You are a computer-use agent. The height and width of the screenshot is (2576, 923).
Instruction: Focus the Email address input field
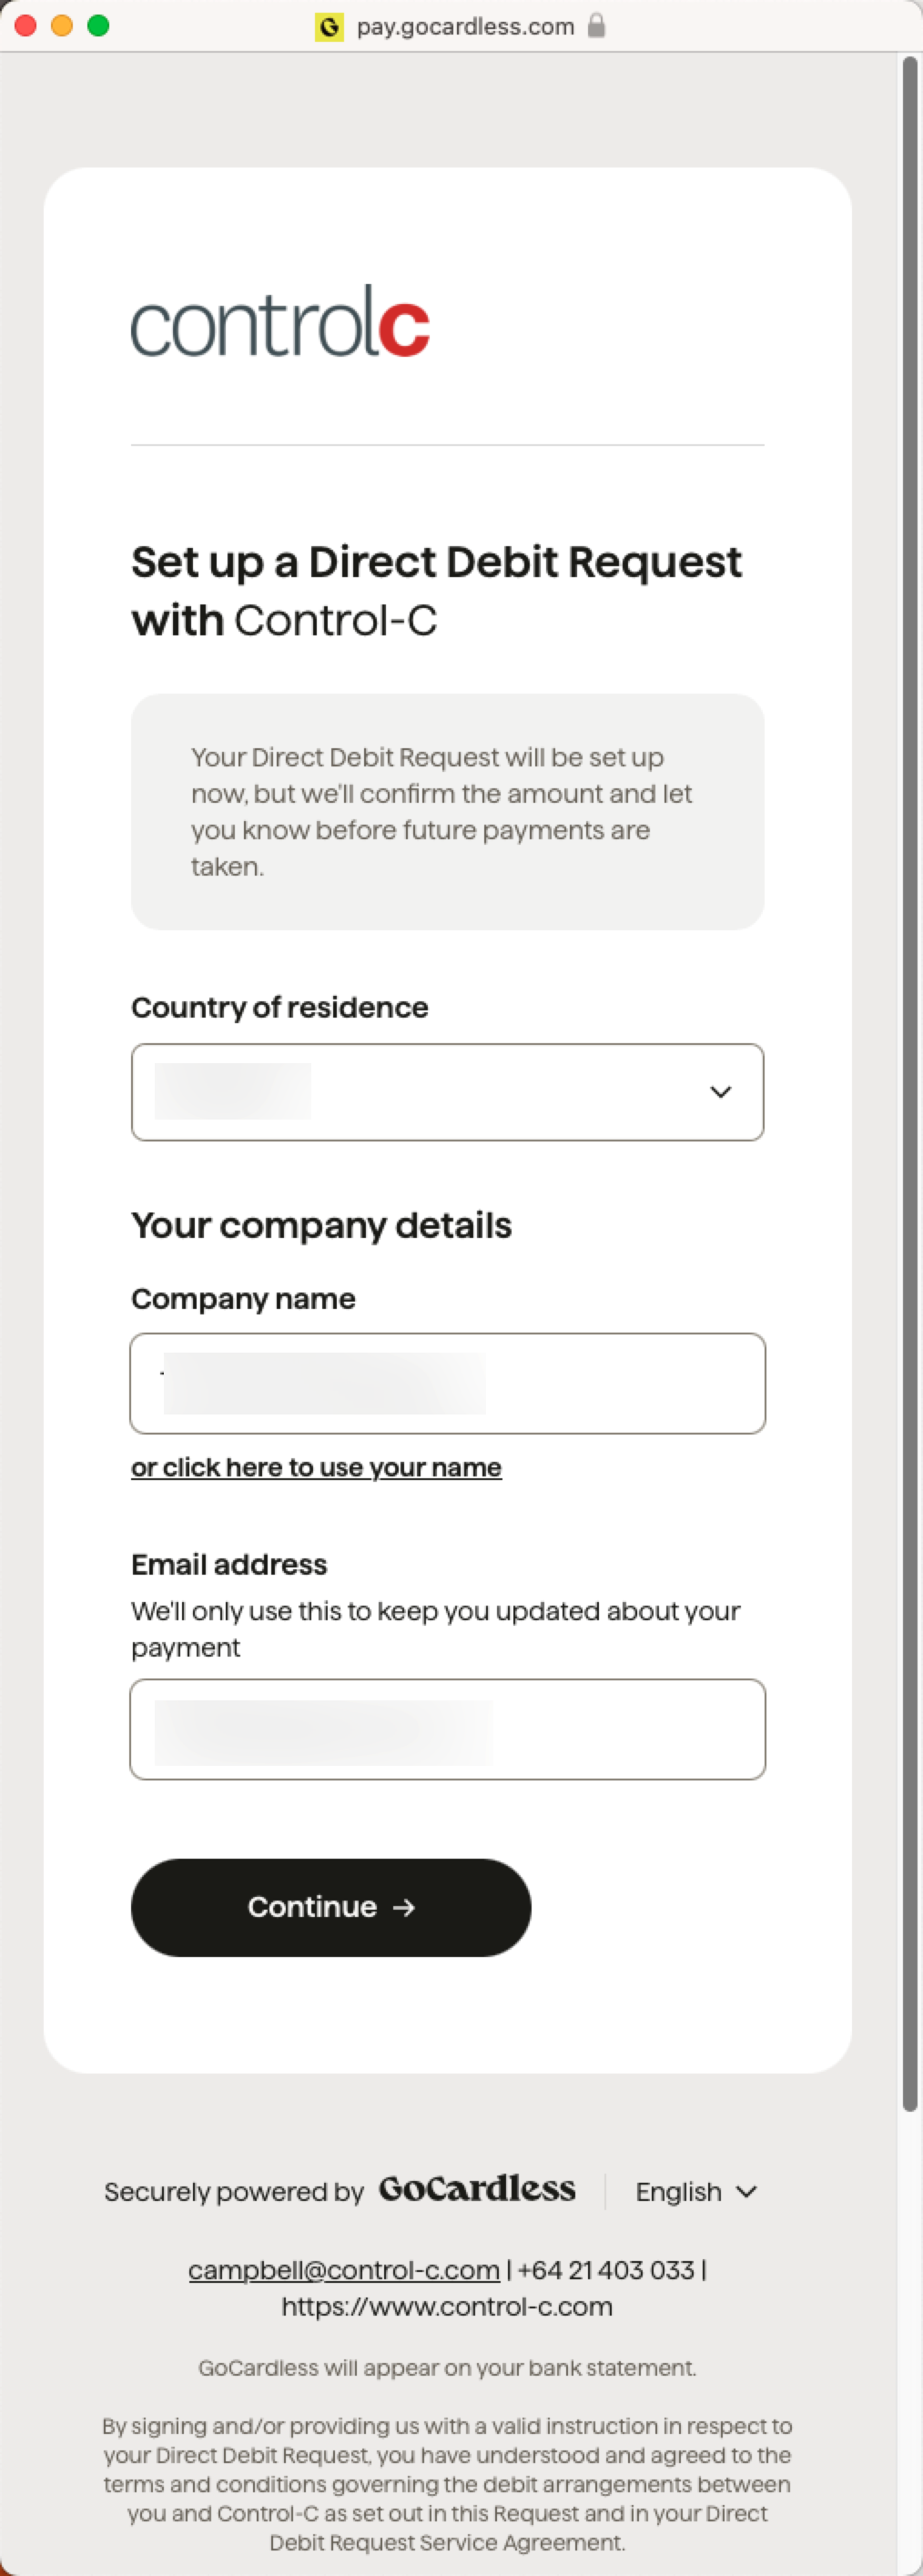point(447,1729)
